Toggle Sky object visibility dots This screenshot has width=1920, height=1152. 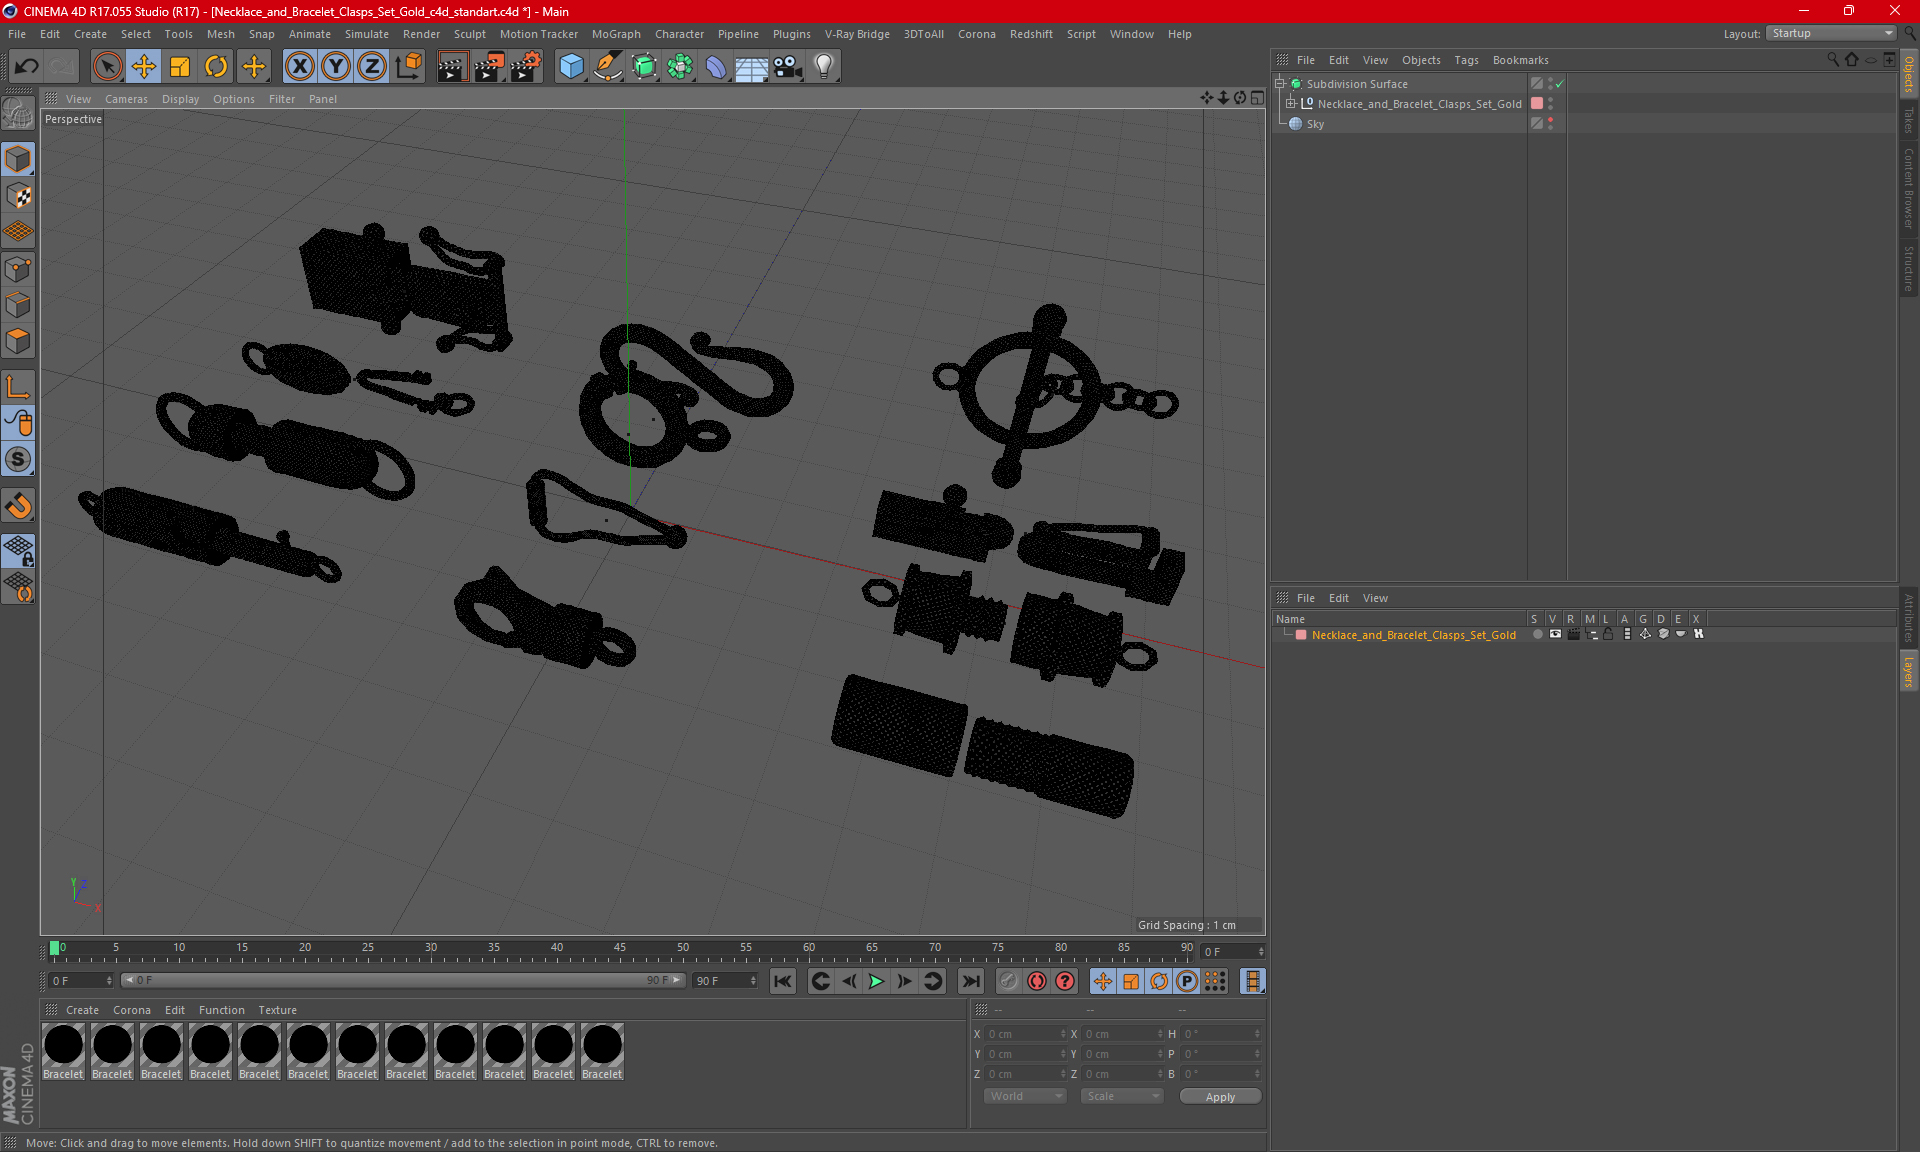pos(1550,124)
